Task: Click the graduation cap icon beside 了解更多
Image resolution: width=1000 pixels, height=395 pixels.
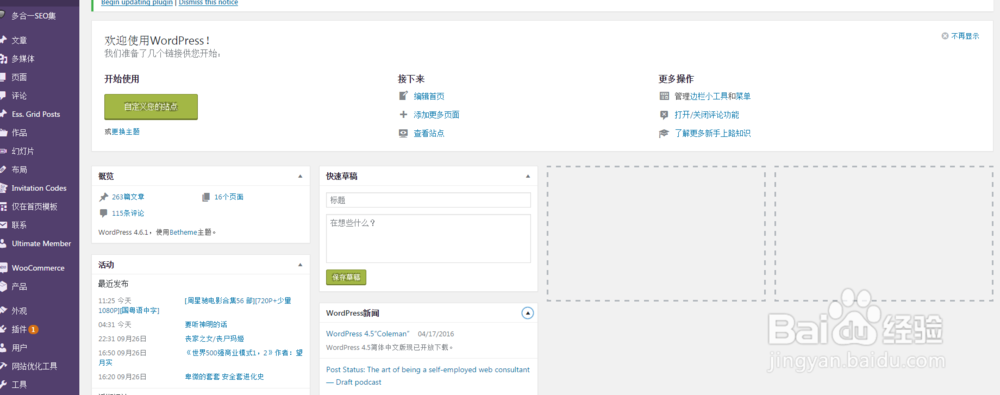Action: coord(664,133)
